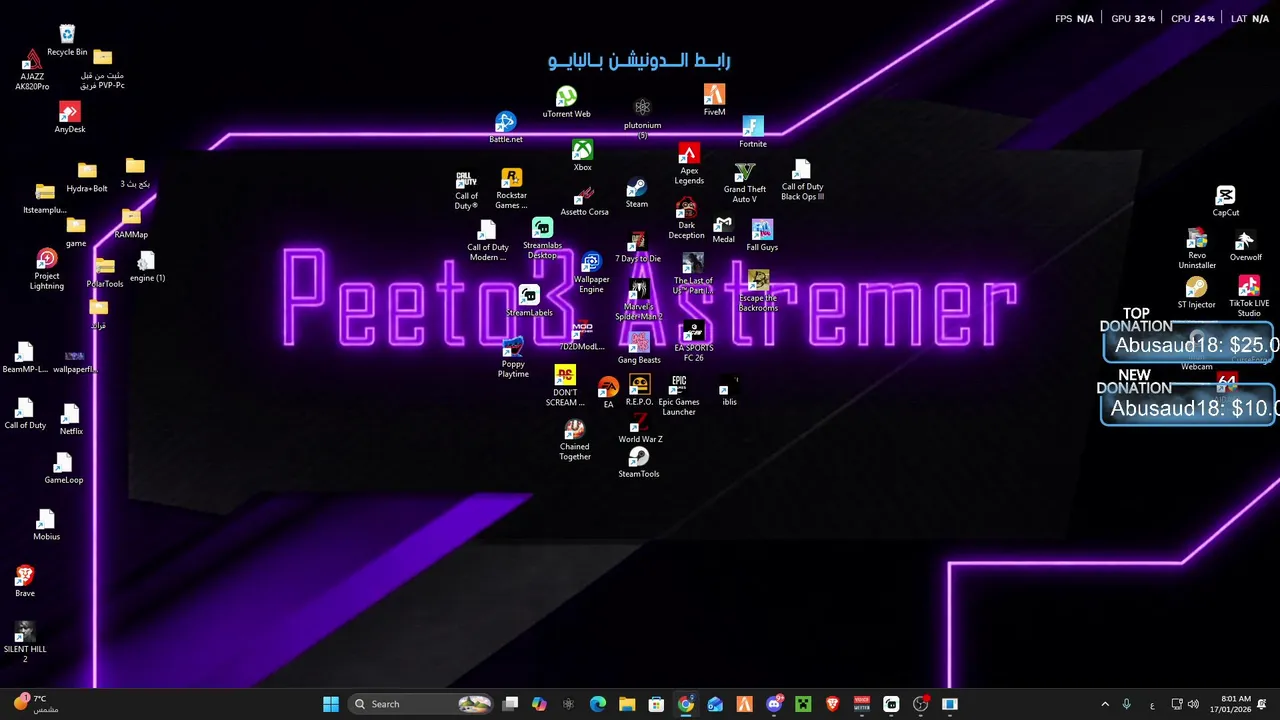Open the Medal app icon

click(723, 229)
